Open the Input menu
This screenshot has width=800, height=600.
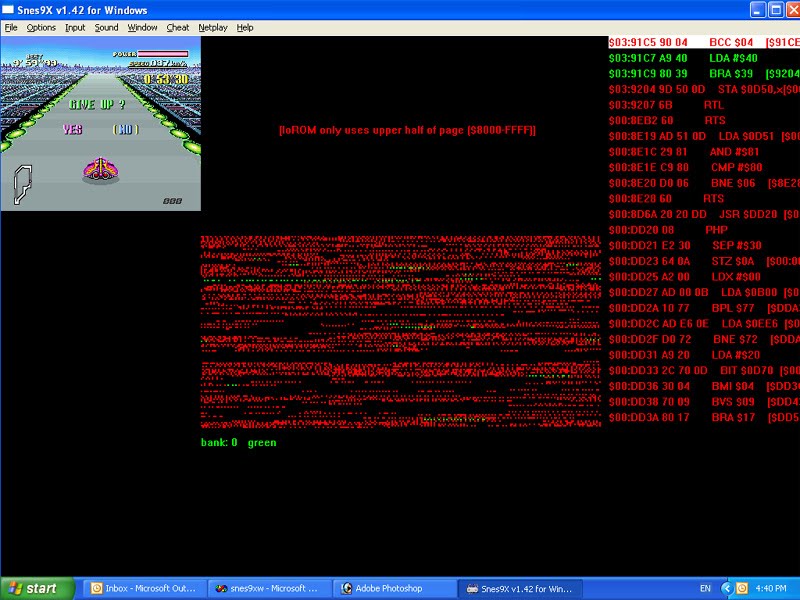(75, 28)
